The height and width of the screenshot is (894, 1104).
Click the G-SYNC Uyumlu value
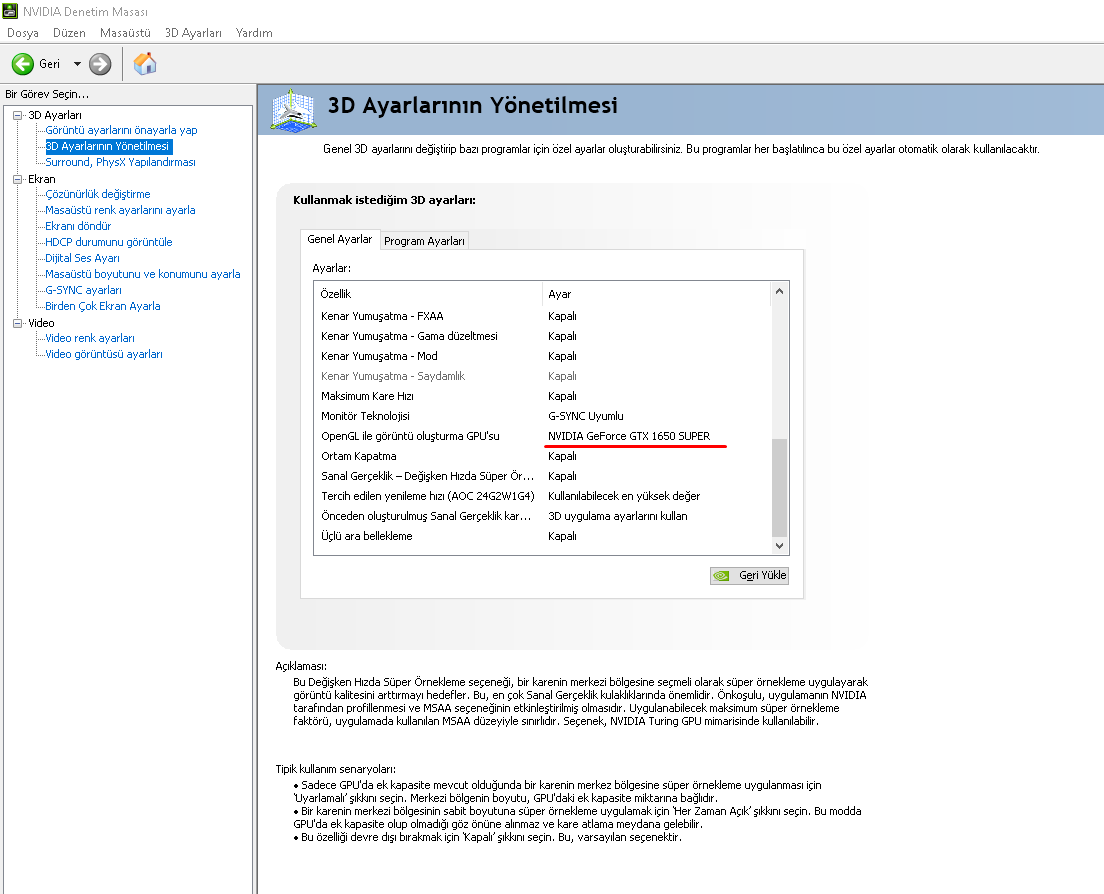(586, 417)
